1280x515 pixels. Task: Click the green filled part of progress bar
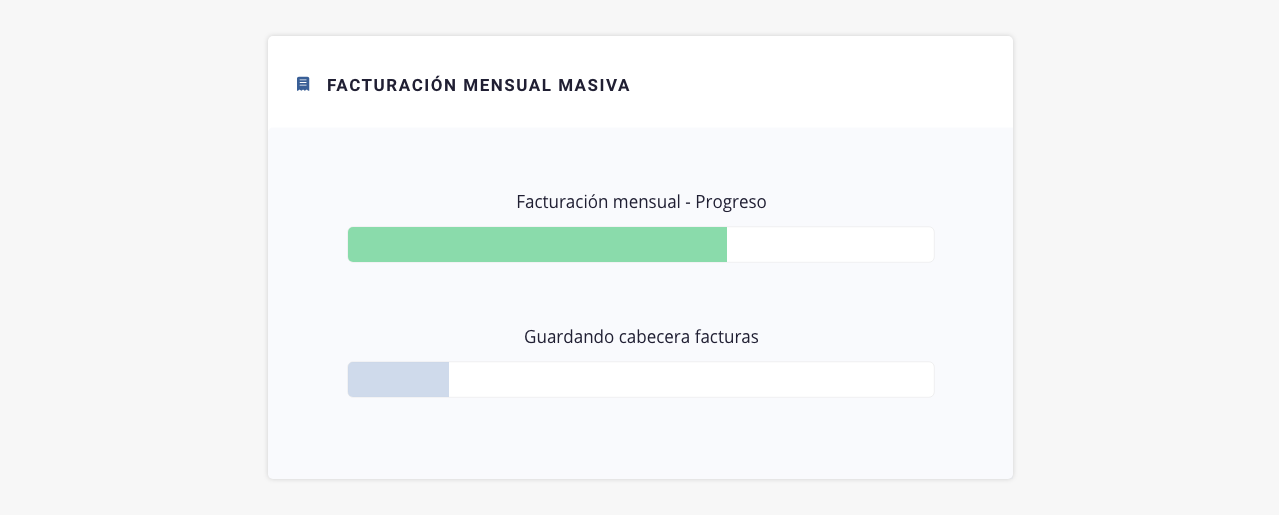[537, 244]
